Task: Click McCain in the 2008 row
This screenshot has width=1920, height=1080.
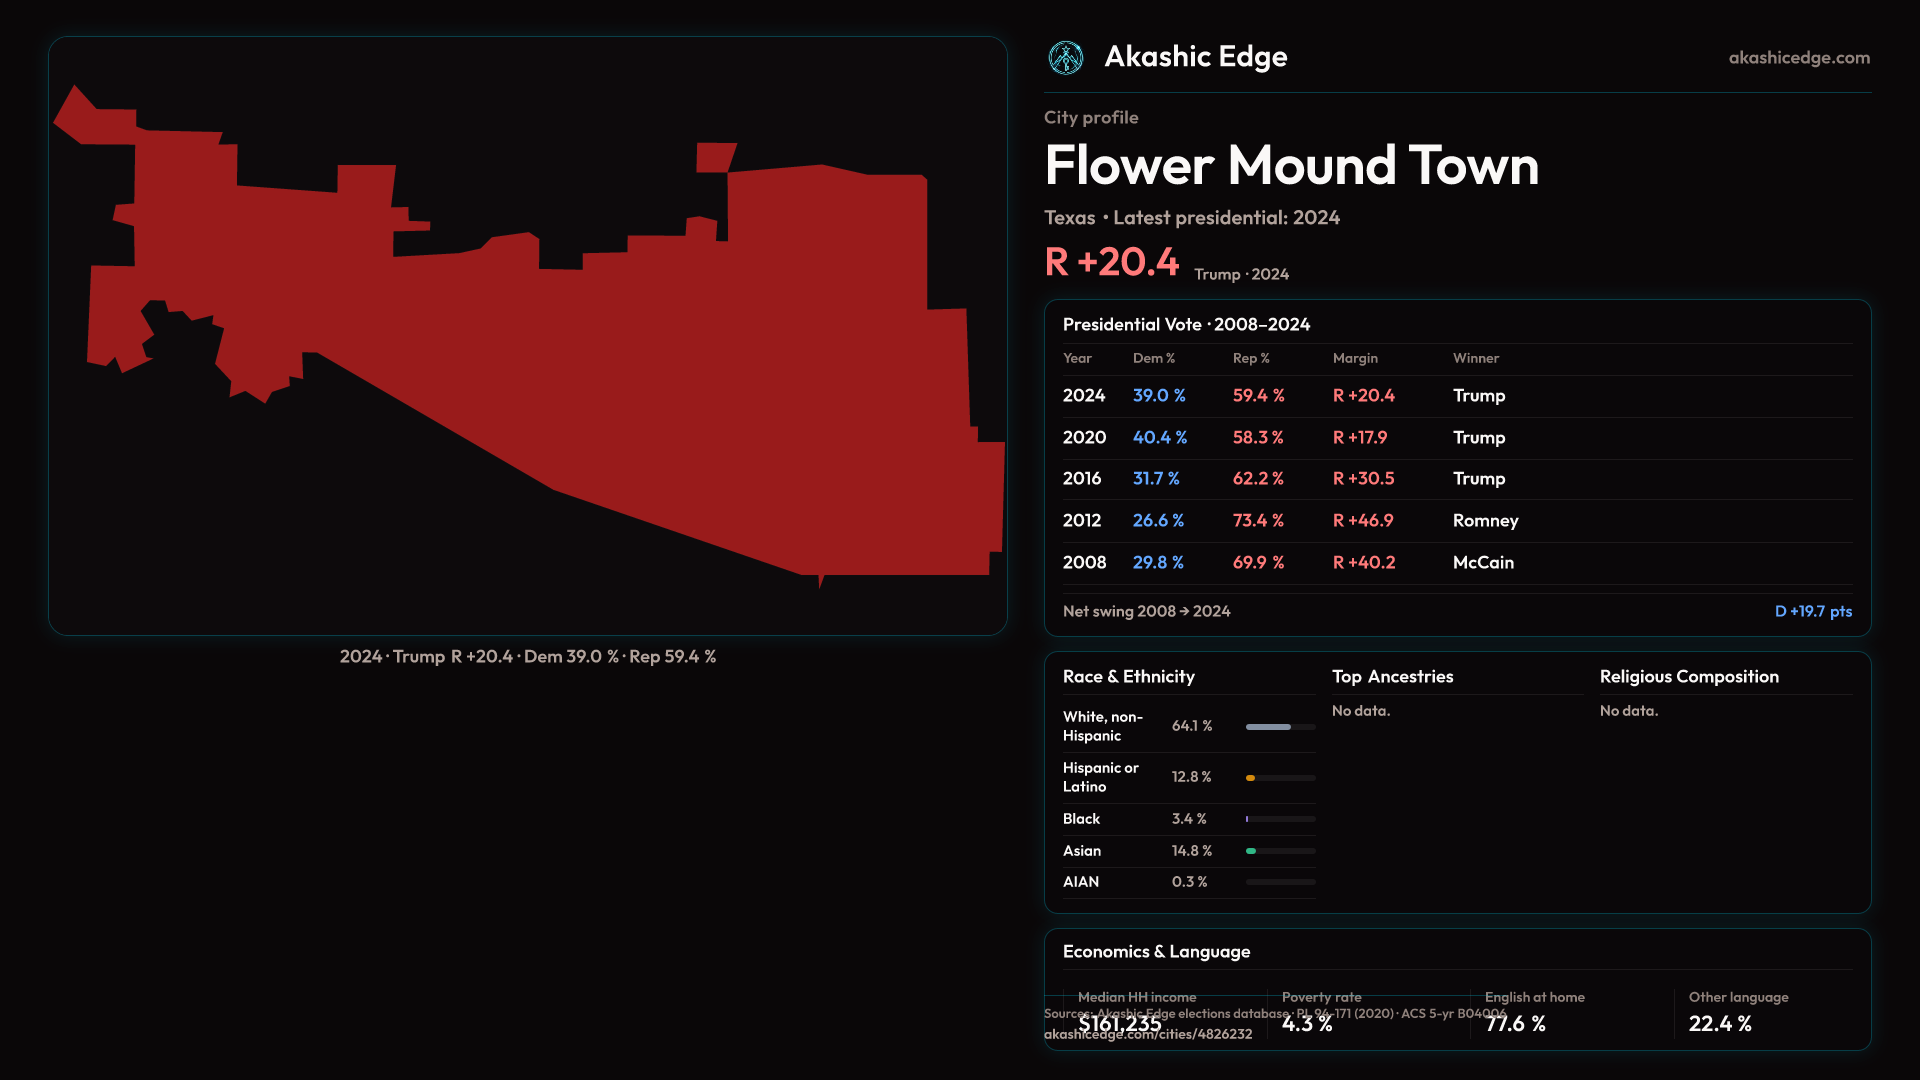Action: [x=1483, y=563]
